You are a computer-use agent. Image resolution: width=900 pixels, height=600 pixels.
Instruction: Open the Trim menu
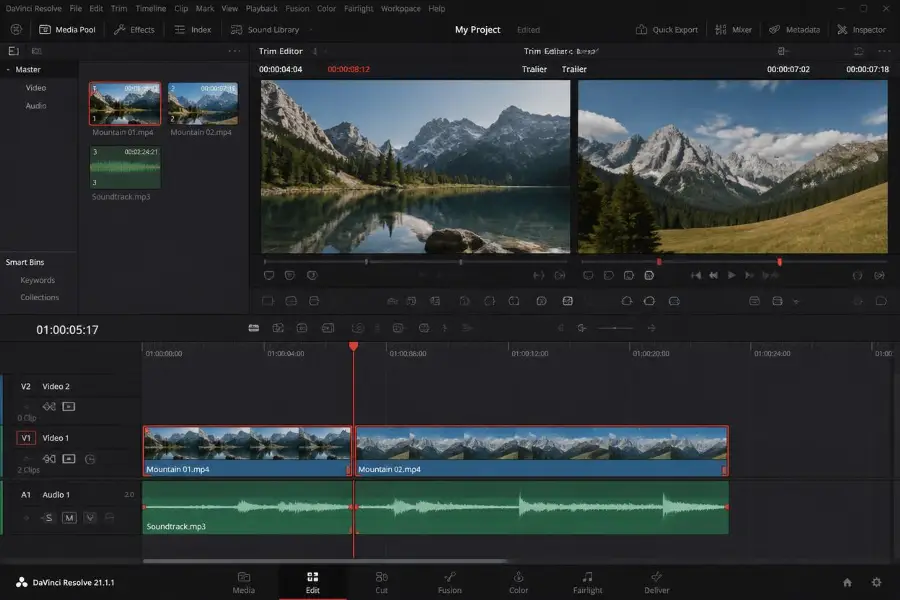click(x=119, y=9)
